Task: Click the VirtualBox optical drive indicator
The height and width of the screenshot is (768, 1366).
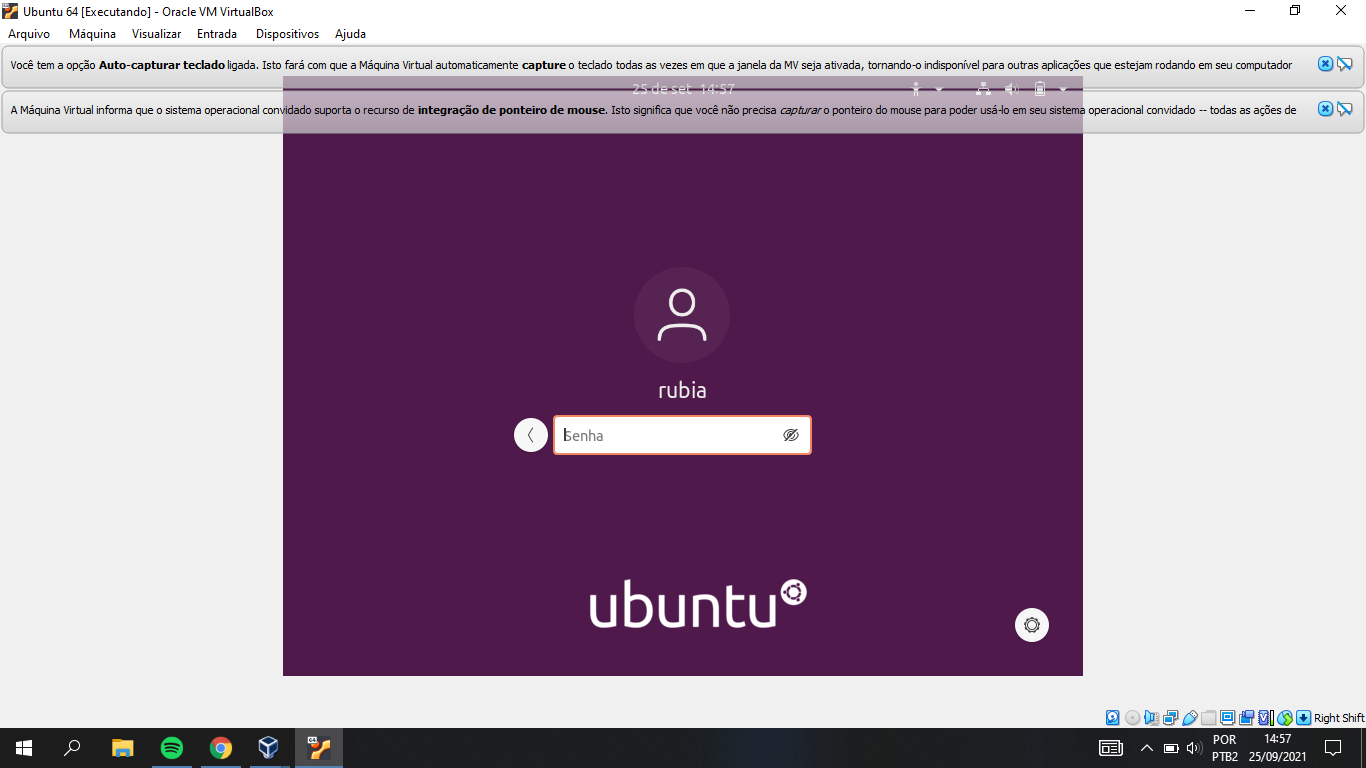Action: [1132, 717]
